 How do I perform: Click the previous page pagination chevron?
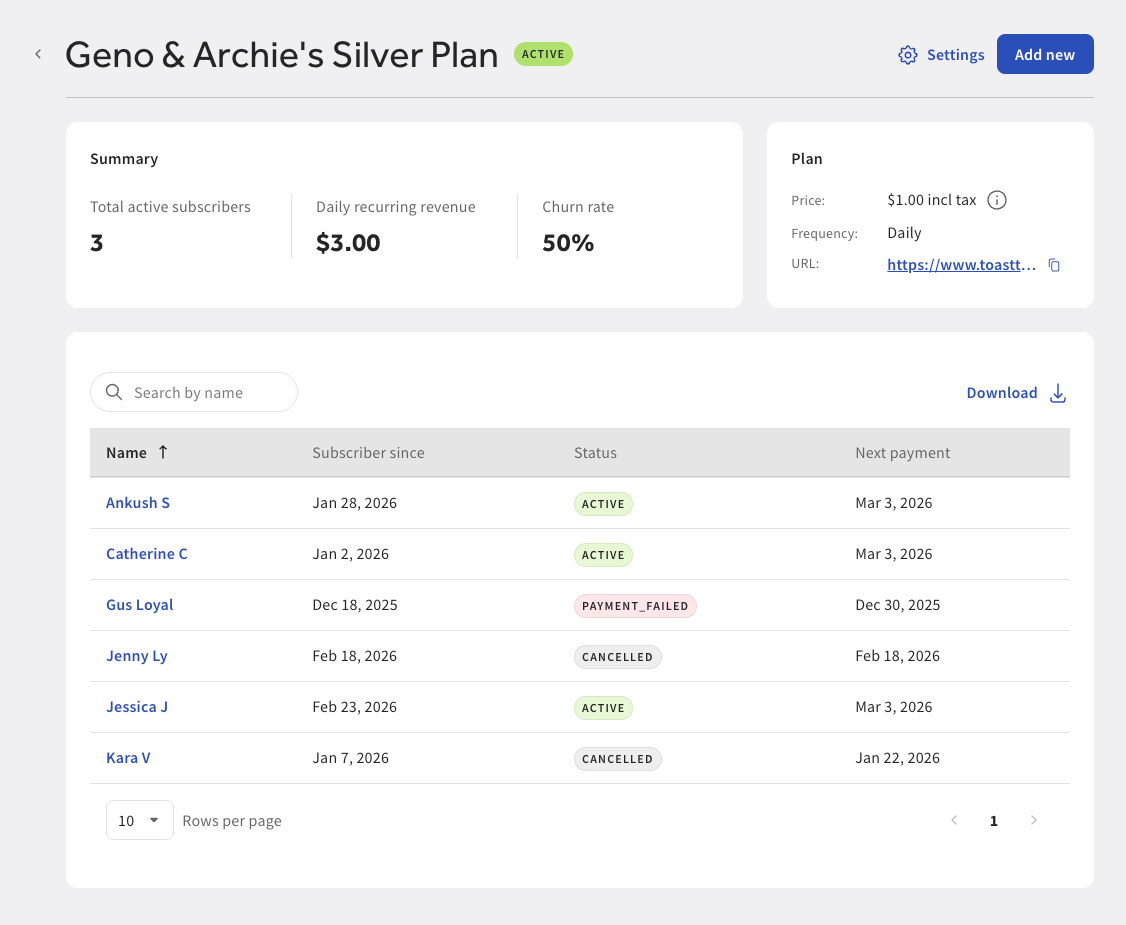pos(954,820)
